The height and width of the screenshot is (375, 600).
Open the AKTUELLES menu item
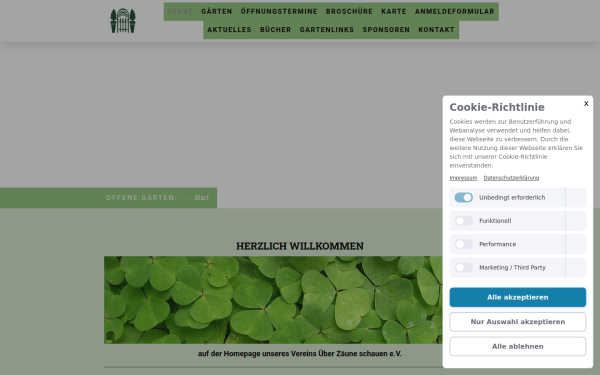229,30
